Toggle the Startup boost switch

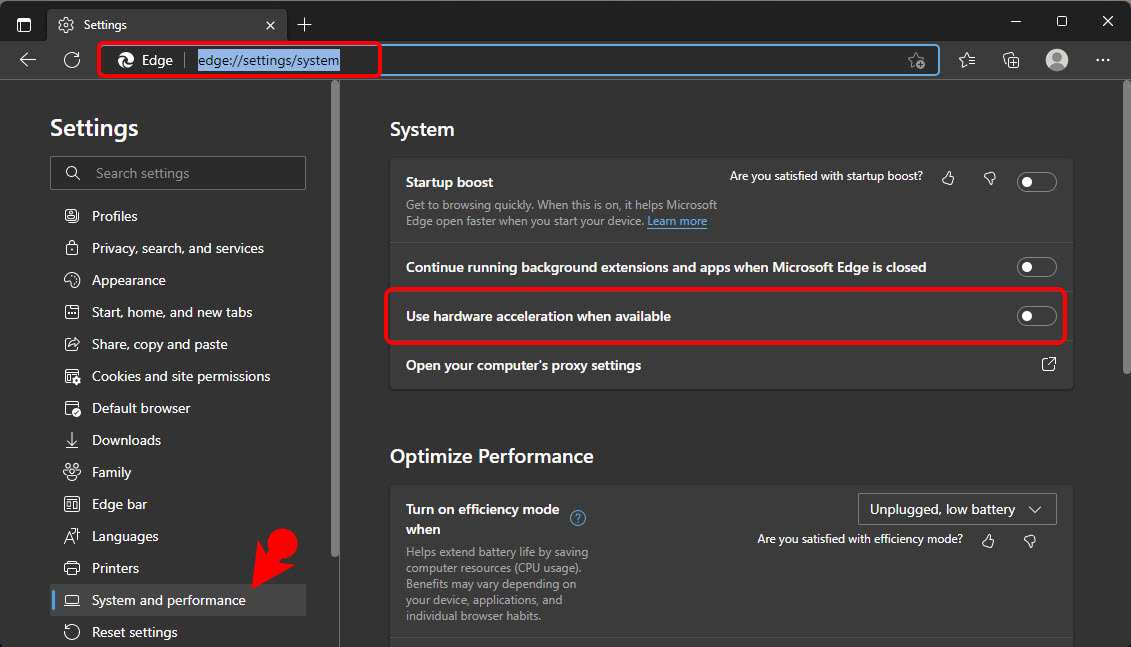[x=1037, y=182]
